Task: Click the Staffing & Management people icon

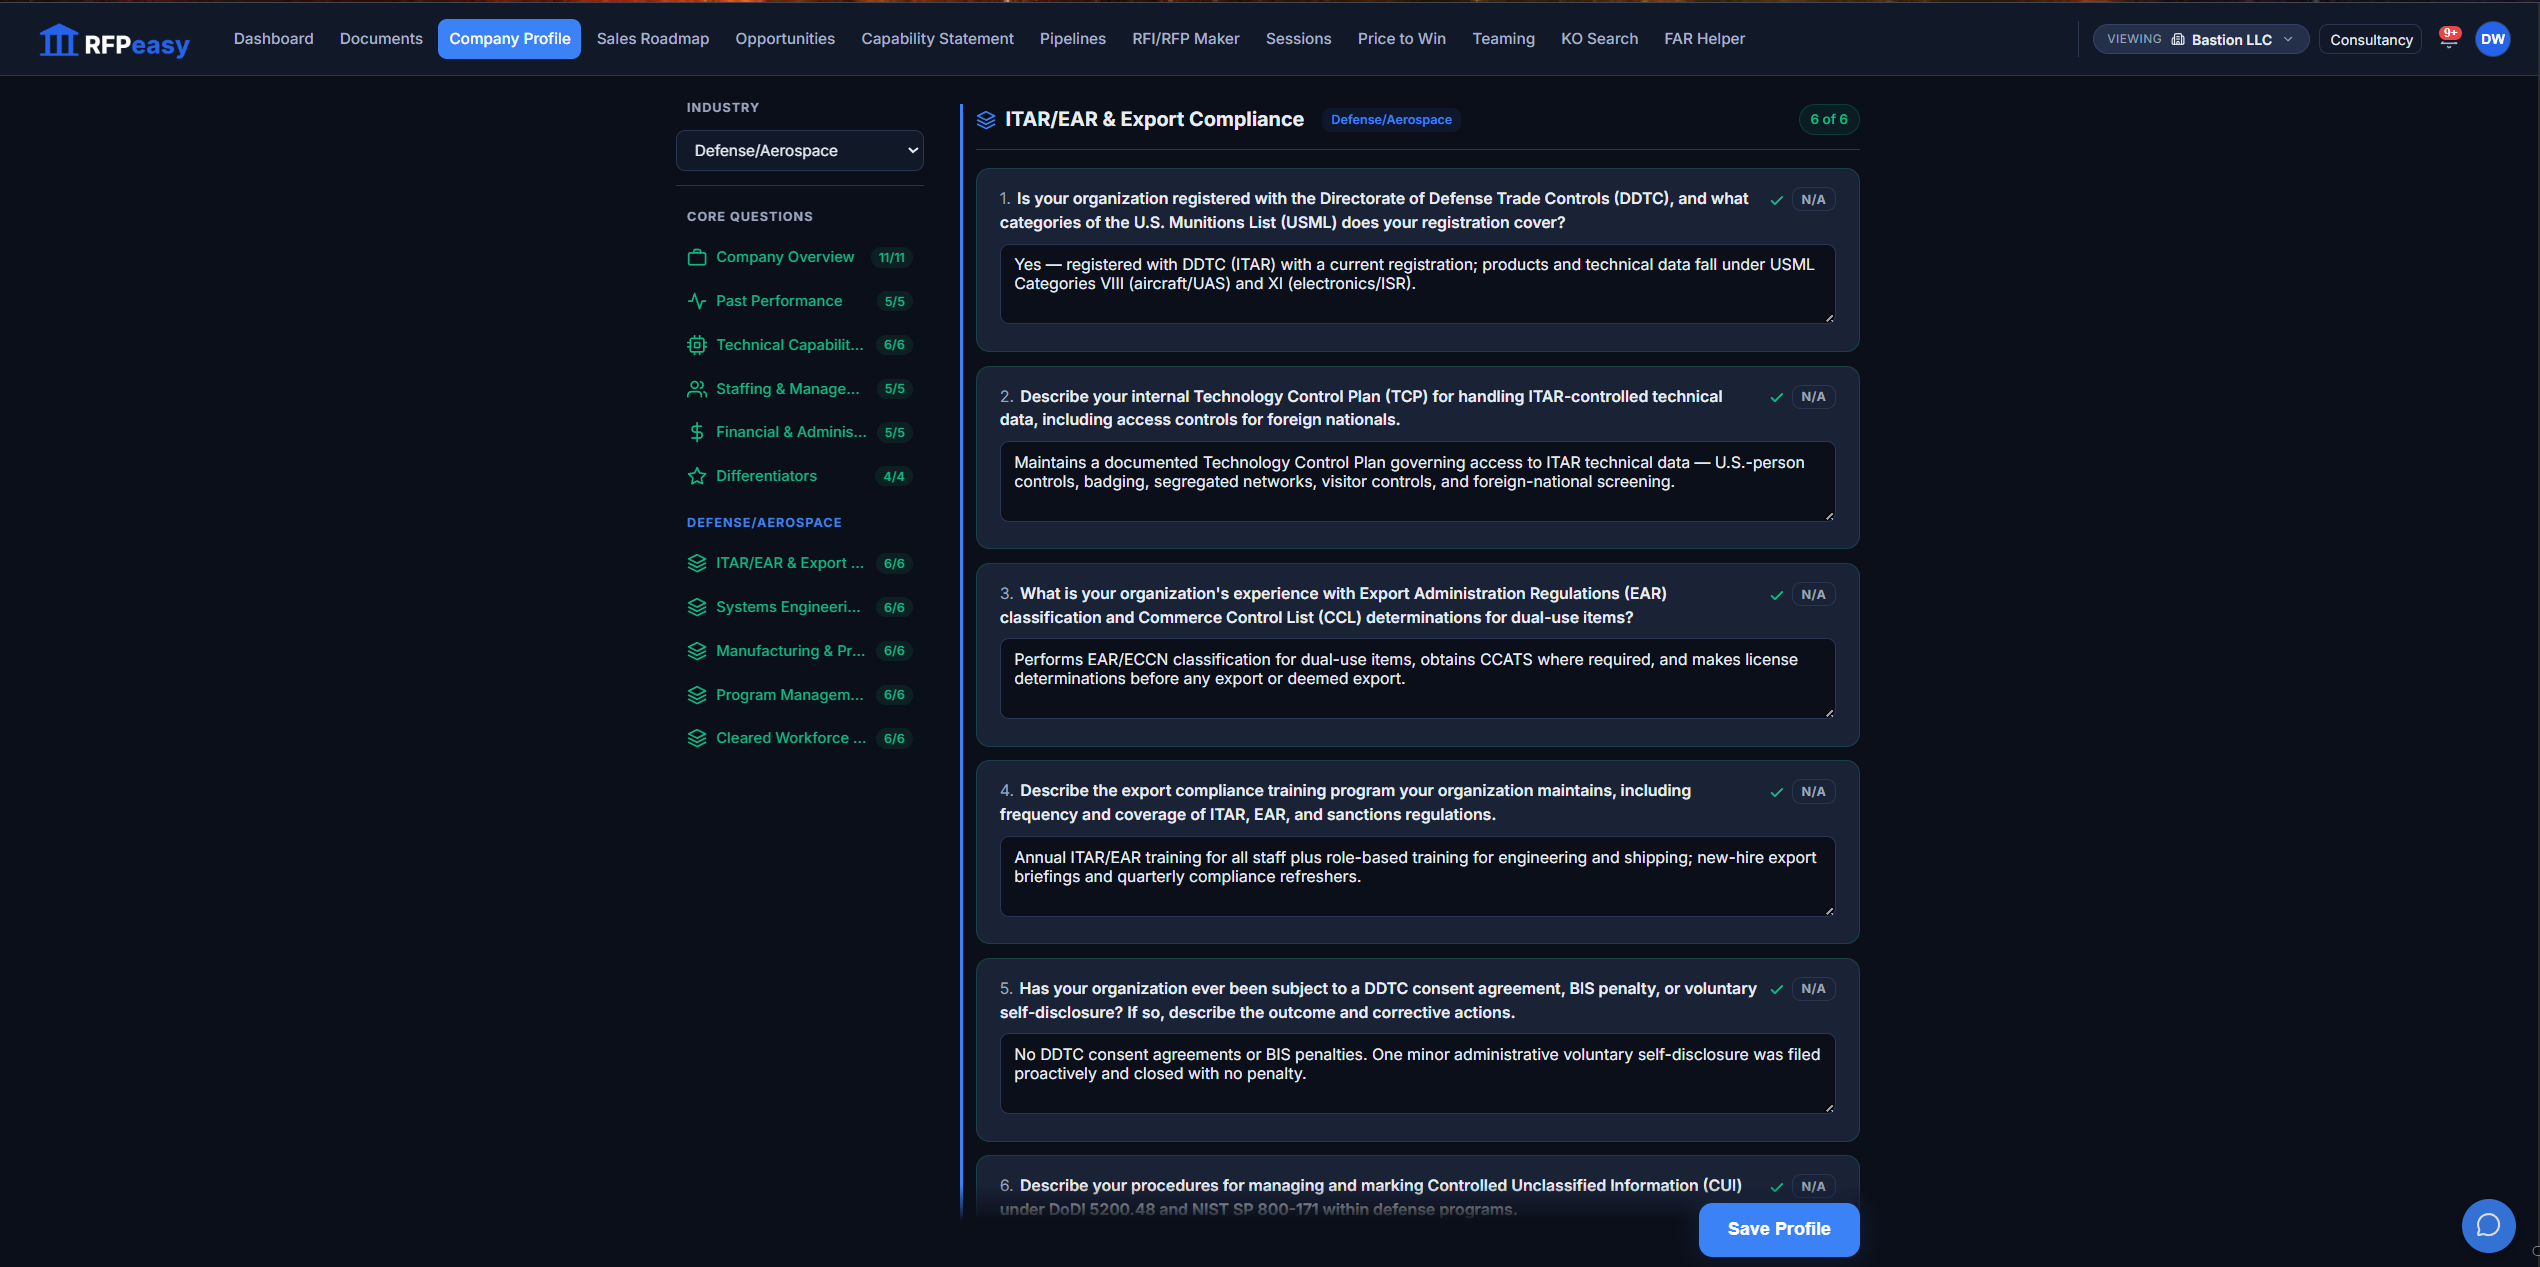Action: point(697,389)
